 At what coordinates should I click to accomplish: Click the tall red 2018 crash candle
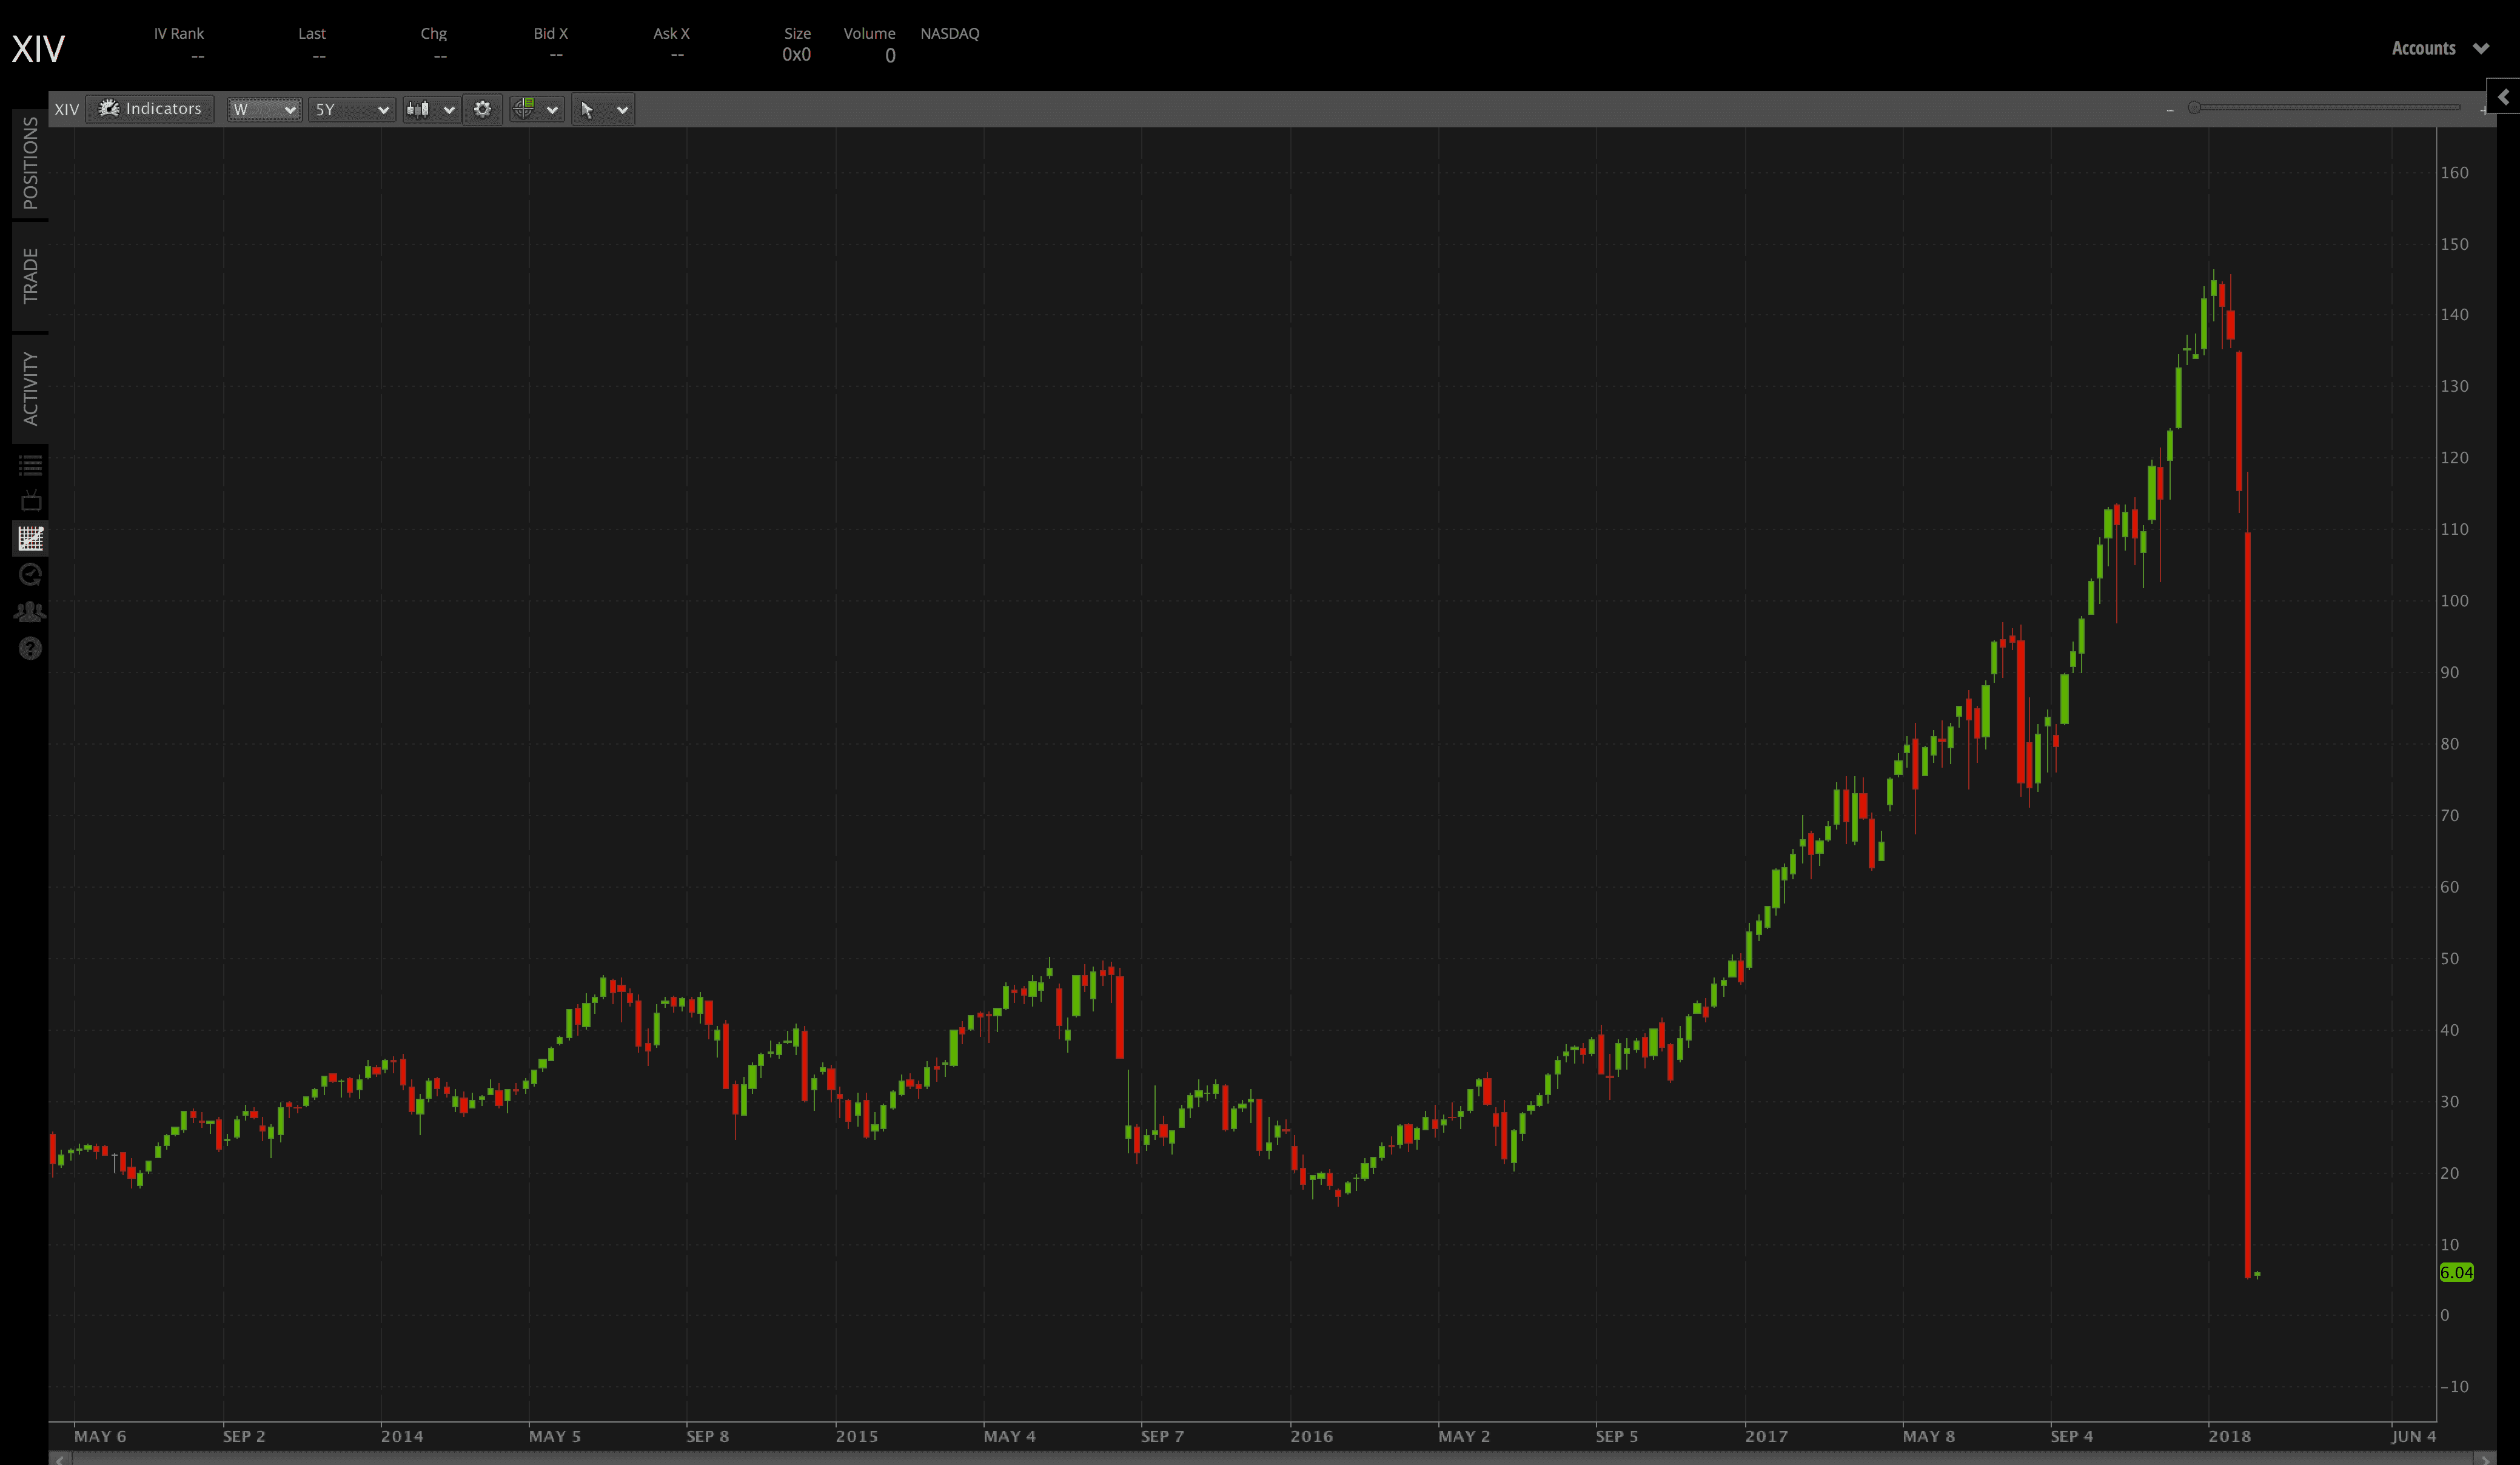click(x=2247, y=905)
